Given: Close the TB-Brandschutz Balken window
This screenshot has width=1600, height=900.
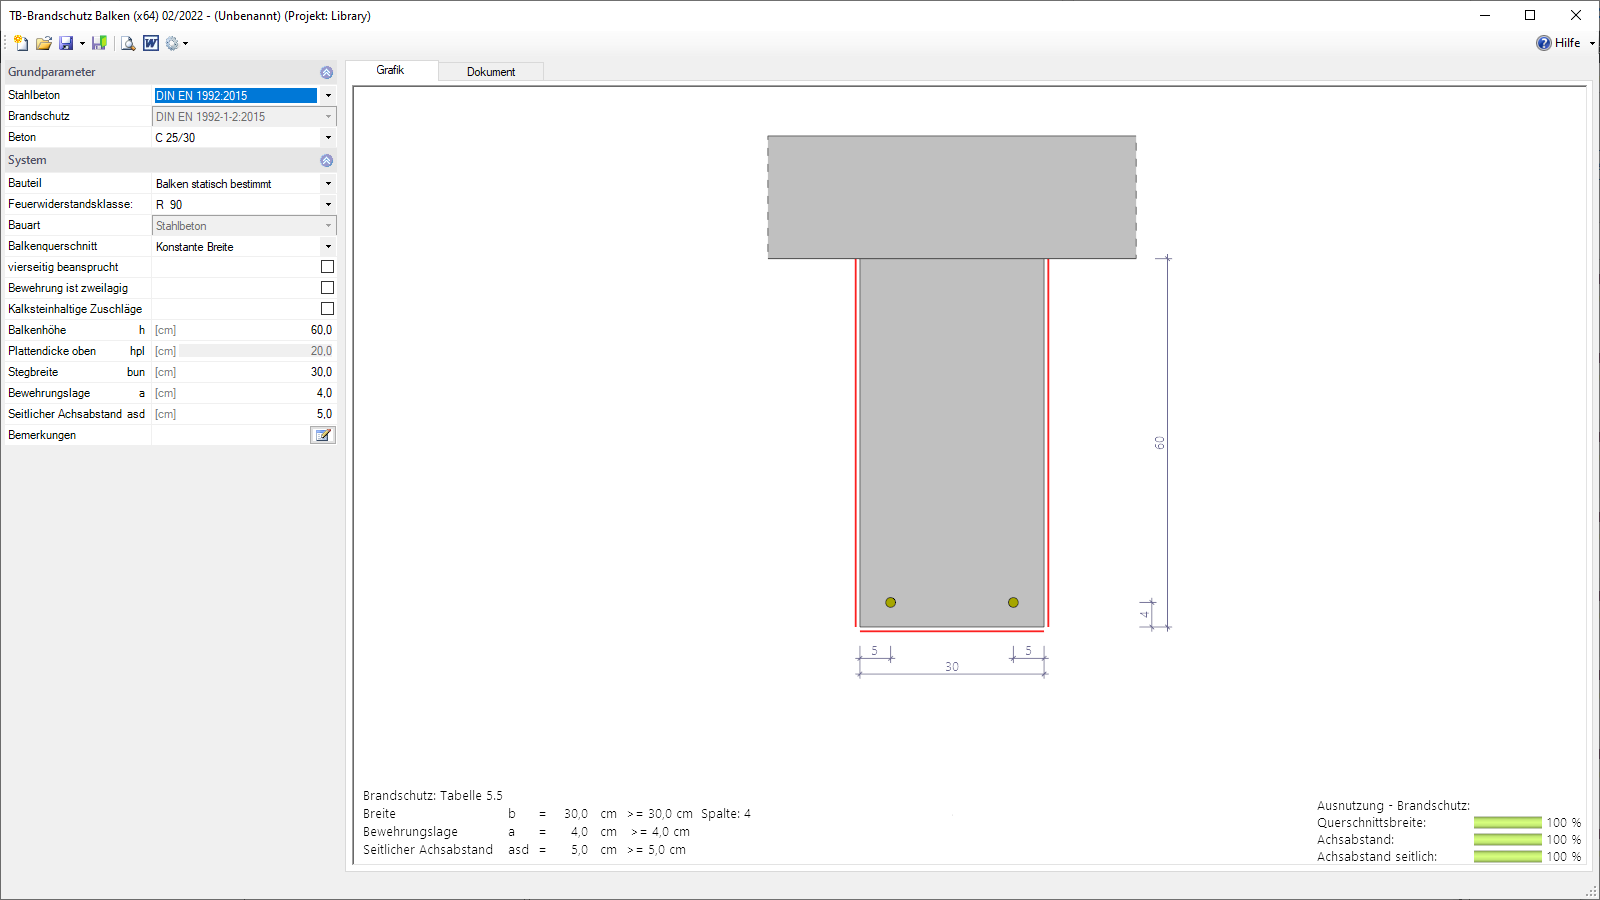Looking at the screenshot, I should [x=1576, y=15].
